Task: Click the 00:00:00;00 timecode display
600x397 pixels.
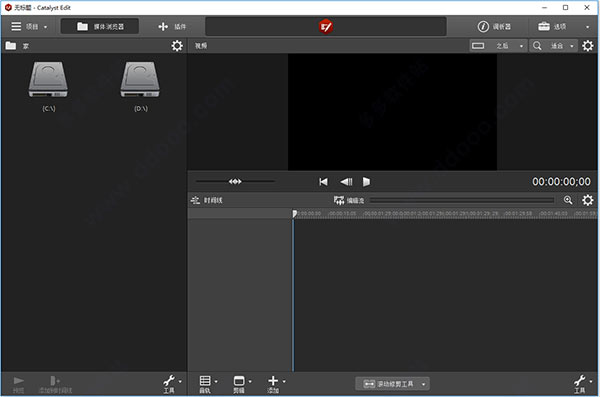Action: 561,181
